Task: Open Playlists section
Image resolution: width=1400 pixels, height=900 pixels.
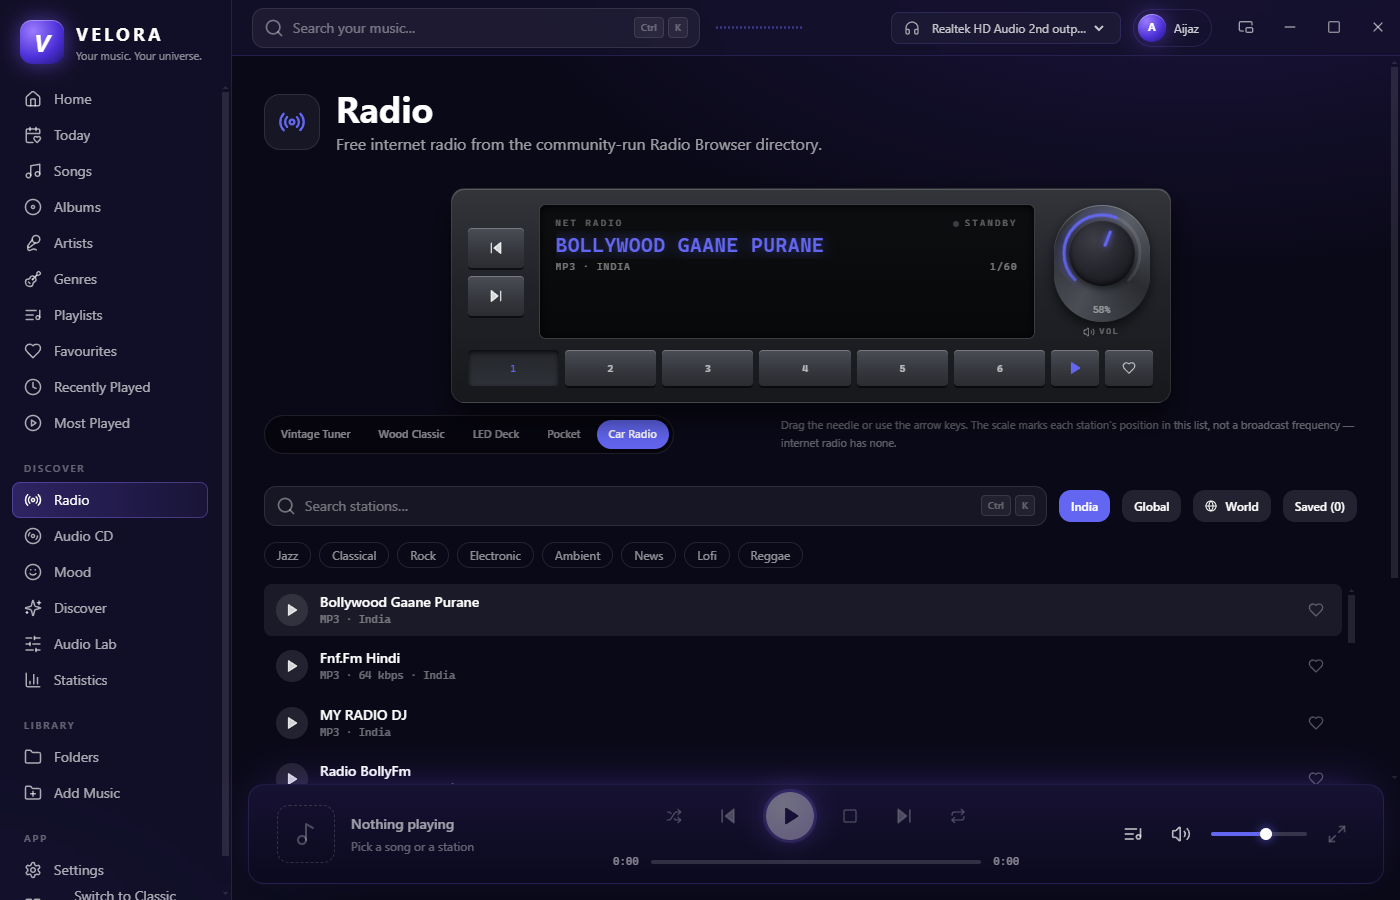Action: coord(110,315)
